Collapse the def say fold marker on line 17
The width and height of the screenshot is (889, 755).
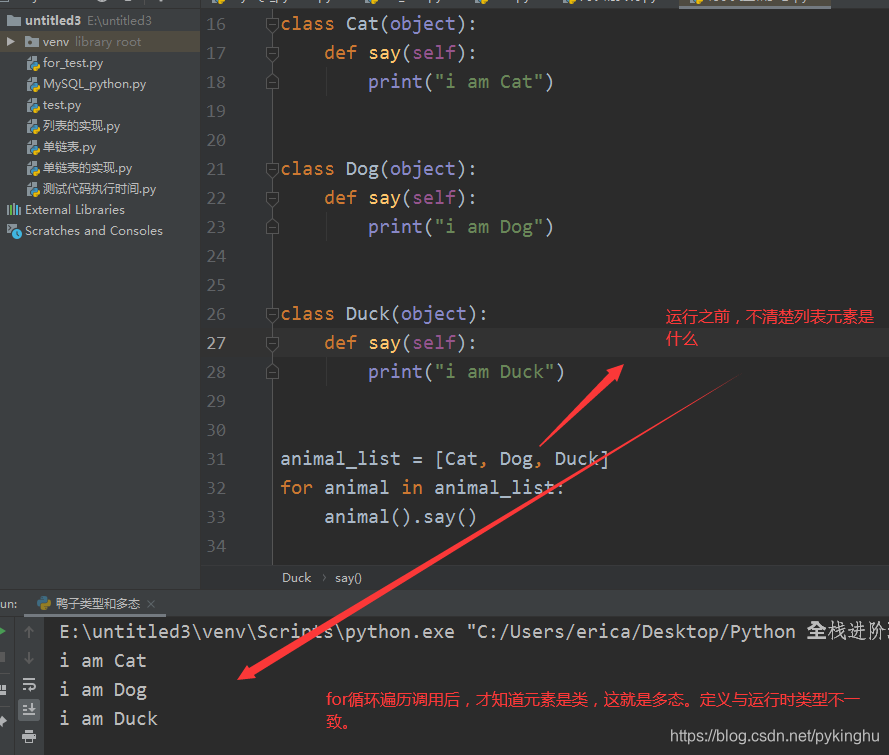tap(272, 53)
